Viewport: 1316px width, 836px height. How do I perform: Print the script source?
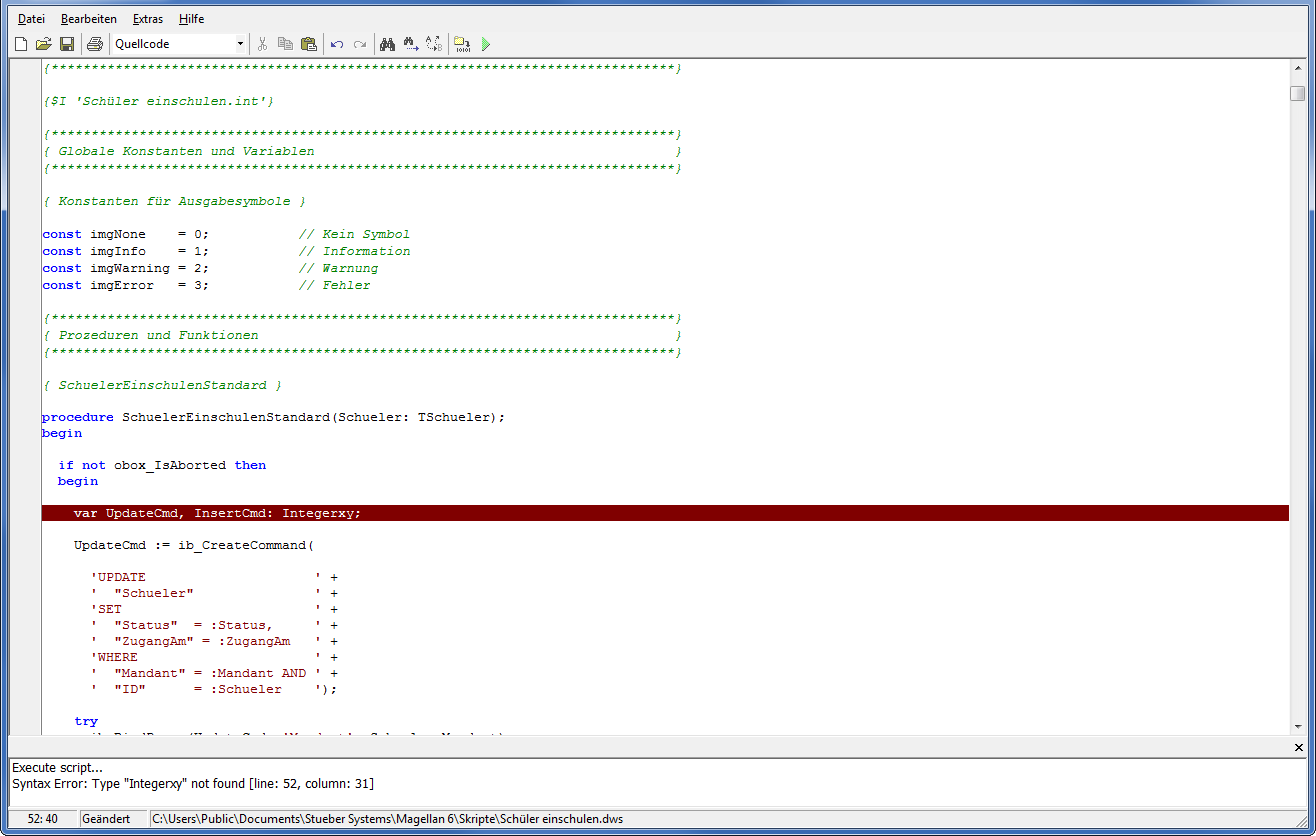(95, 44)
